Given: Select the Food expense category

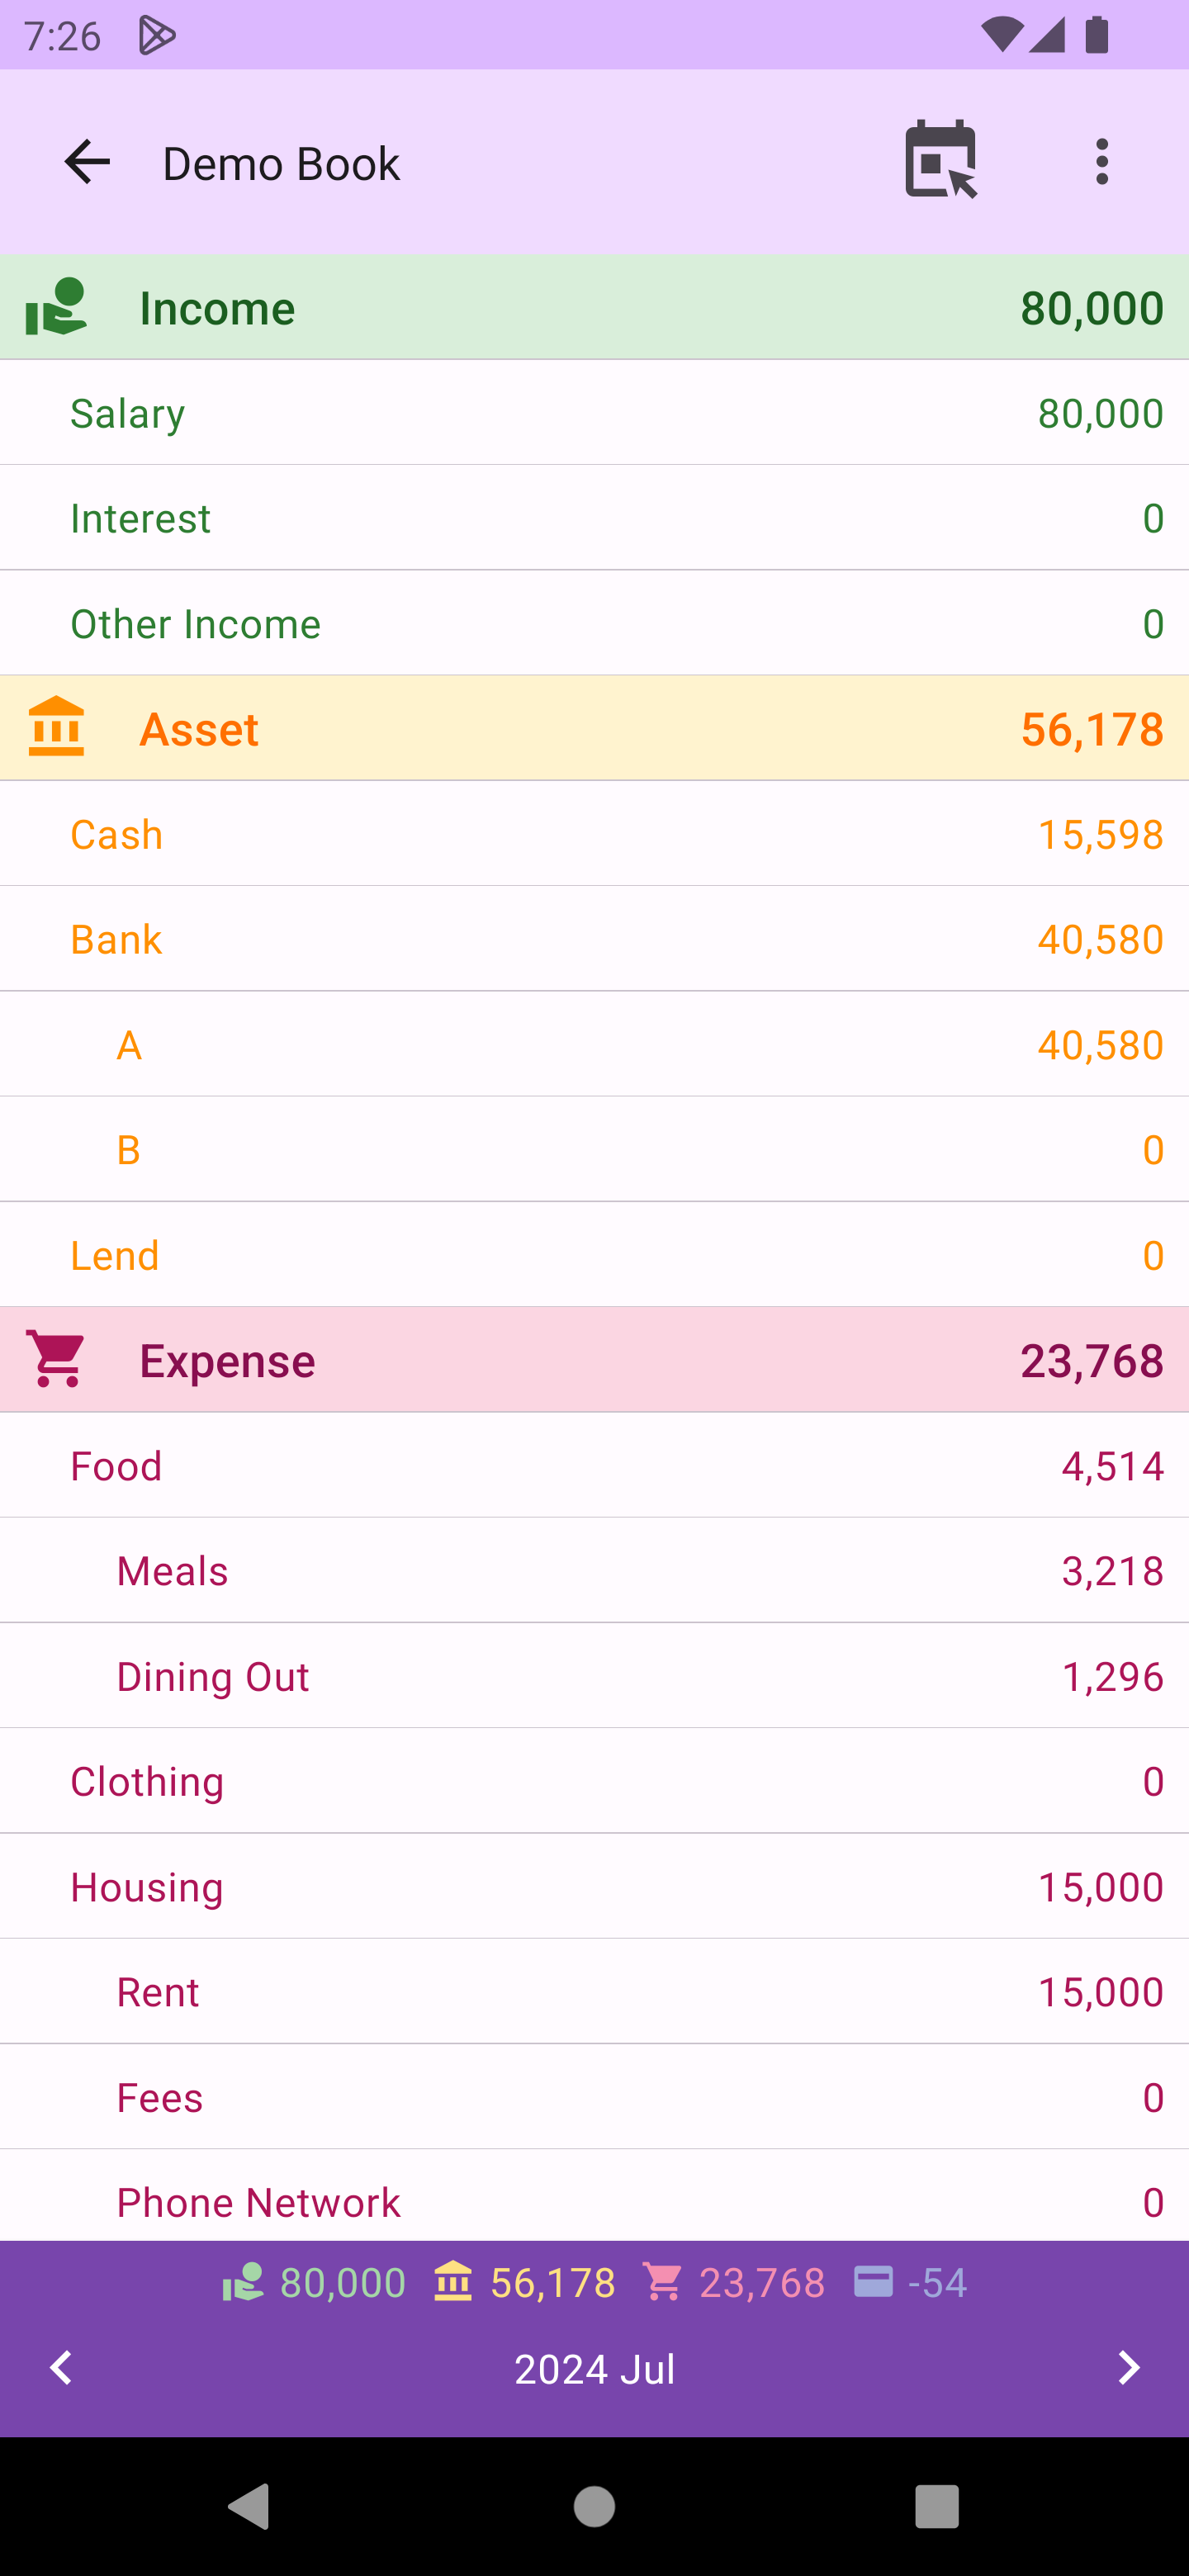Looking at the screenshot, I should coord(594,1466).
